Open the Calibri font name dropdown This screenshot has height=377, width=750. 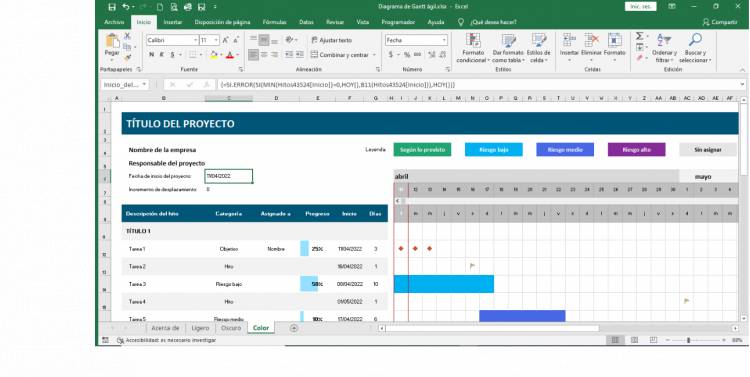tap(196, 40)
